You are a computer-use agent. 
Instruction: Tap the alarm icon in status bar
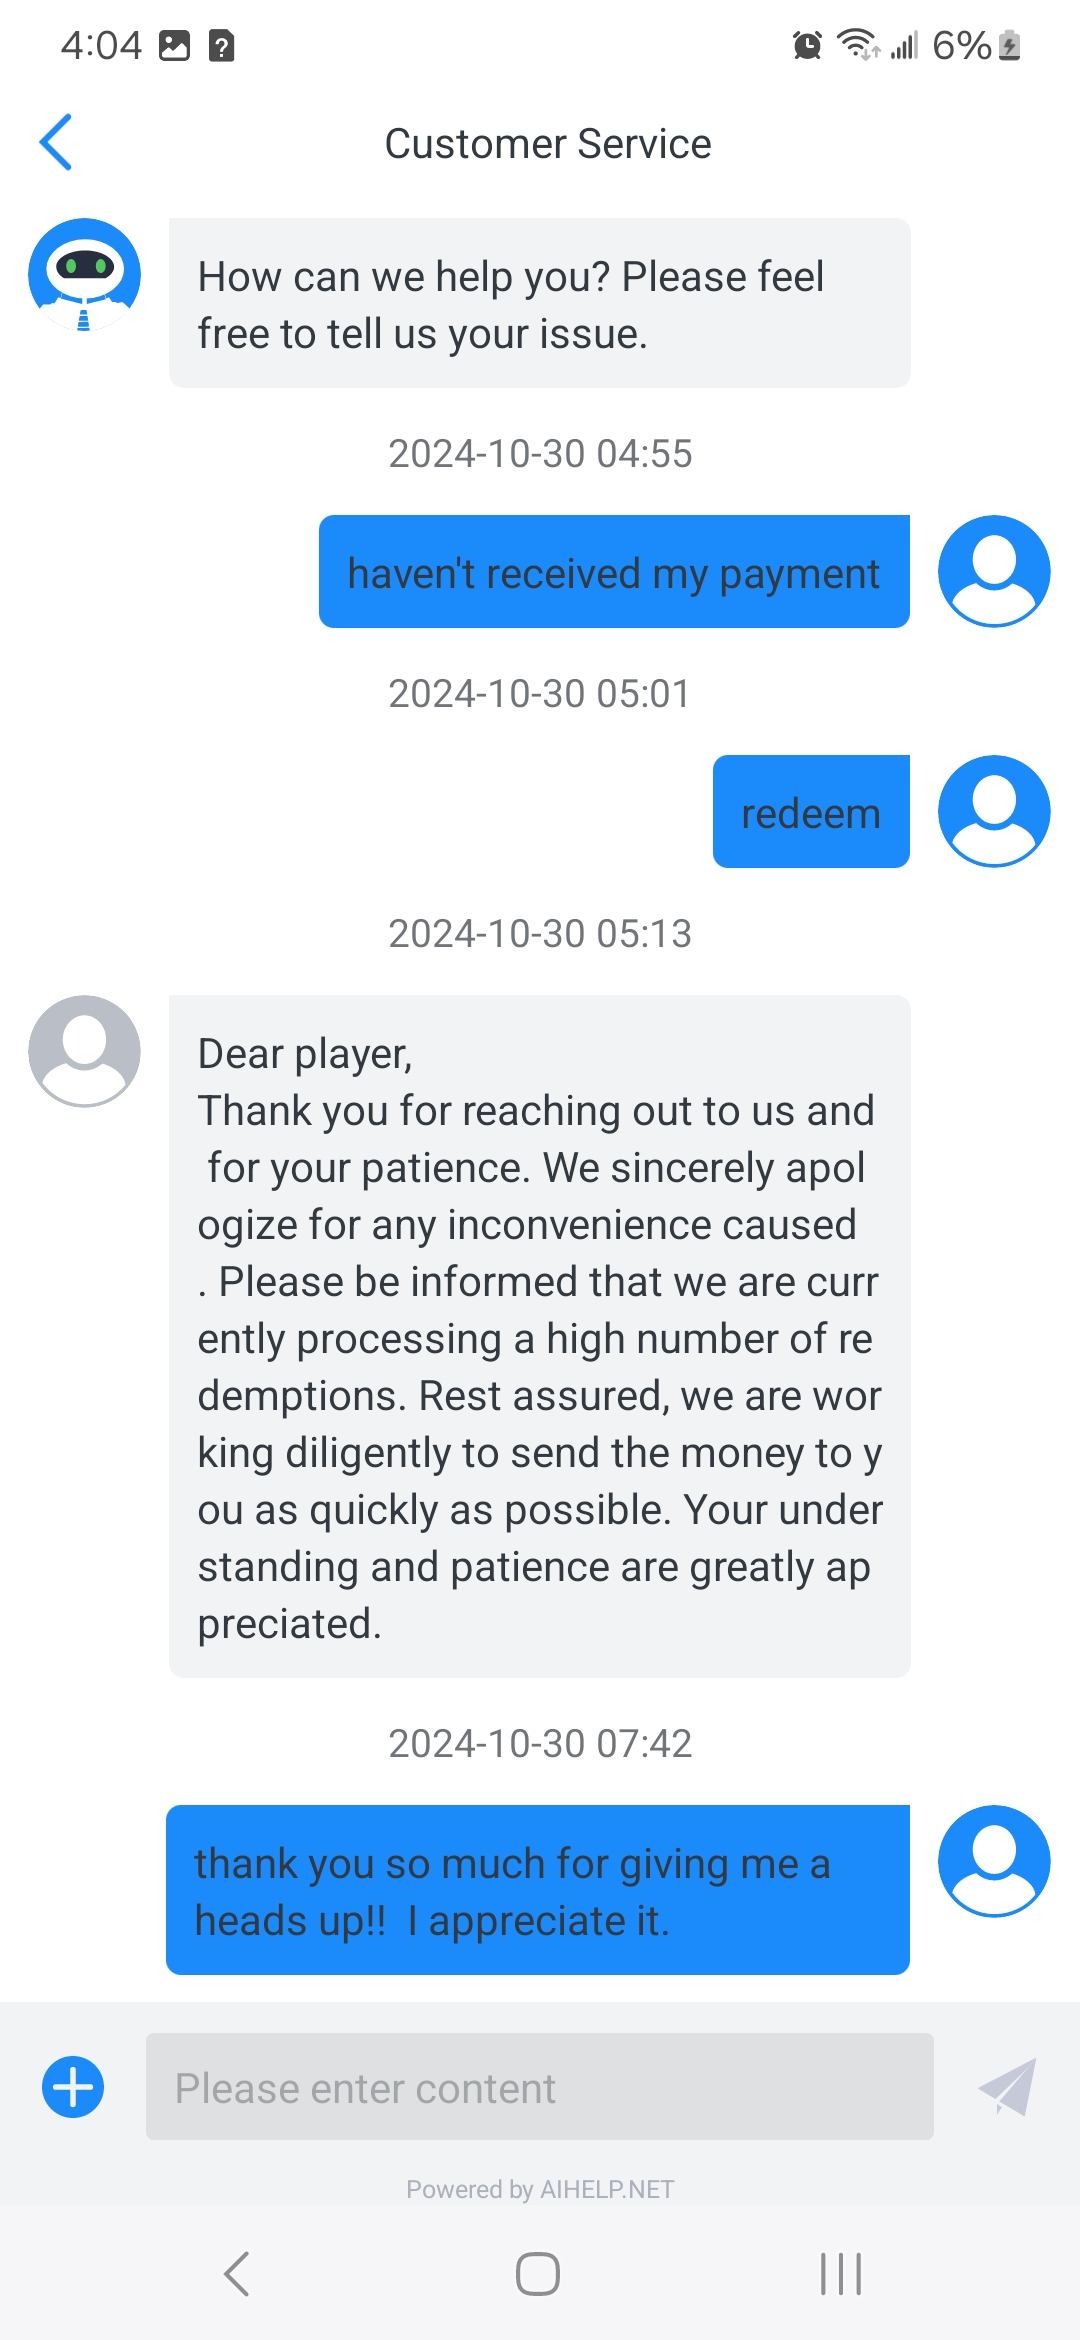tap(807, 45)
